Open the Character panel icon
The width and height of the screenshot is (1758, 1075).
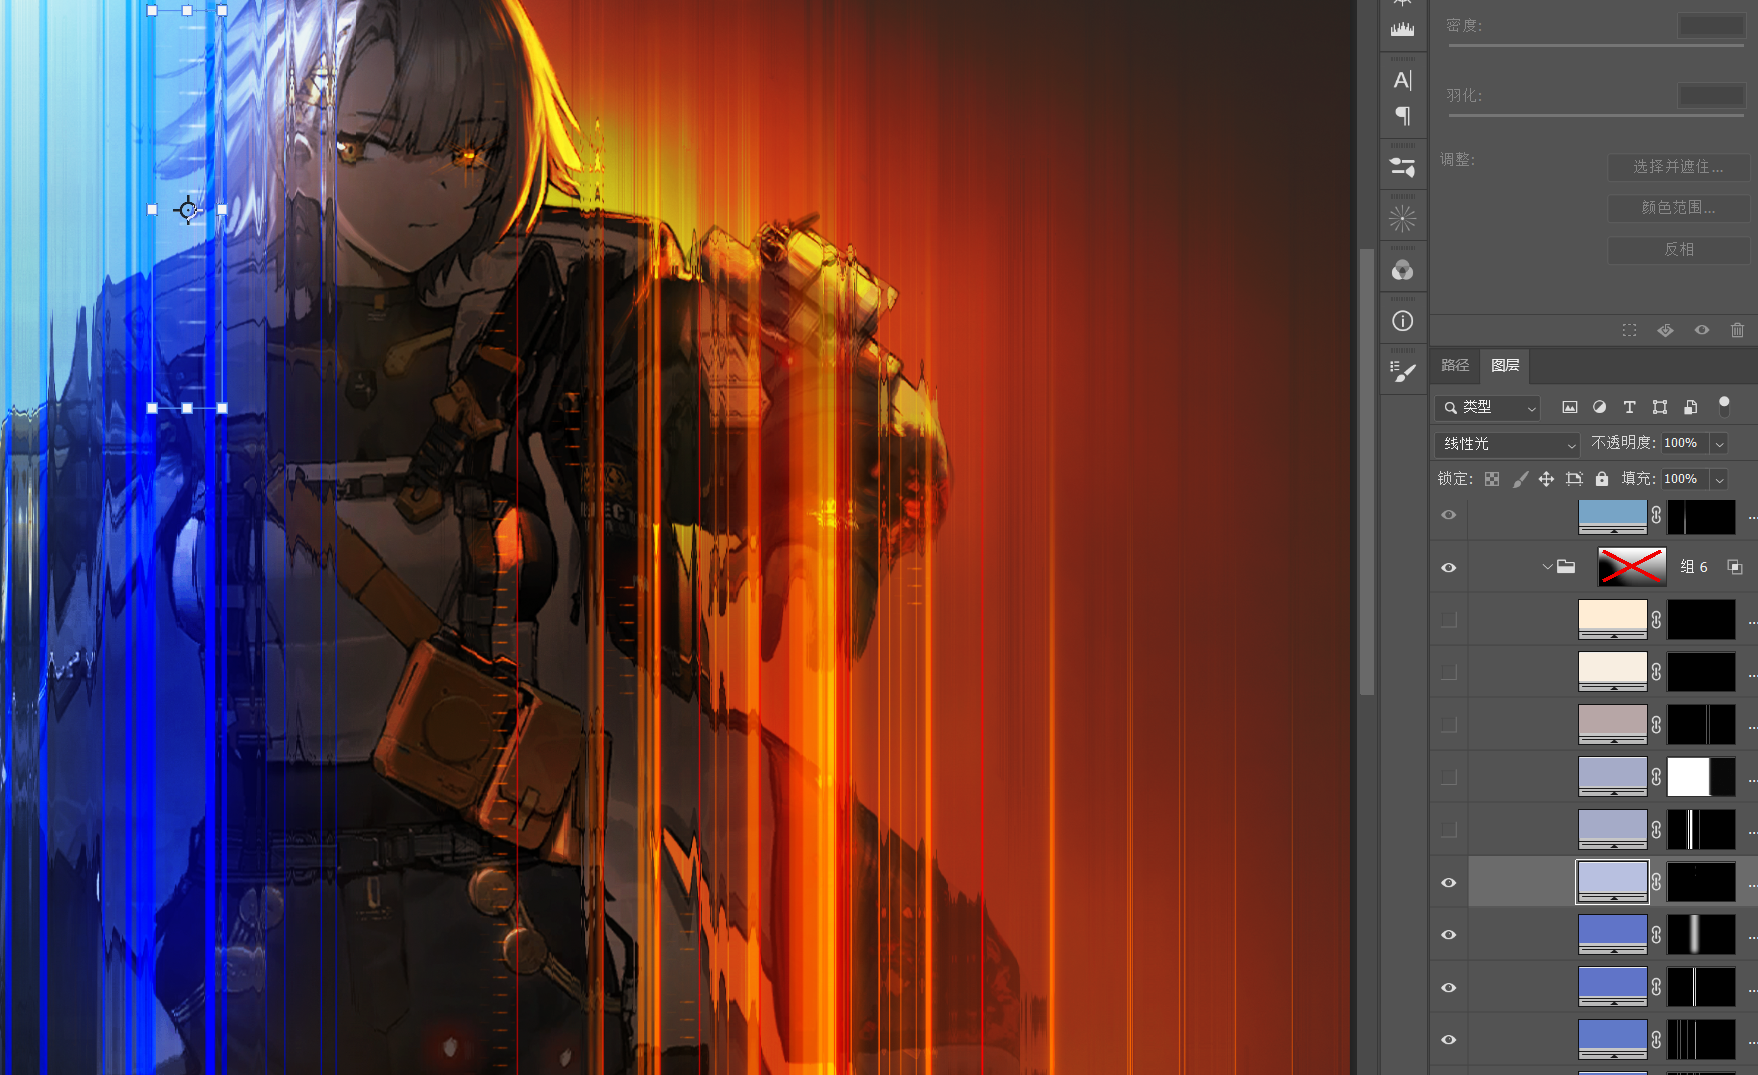click(x=1403, y=81)
